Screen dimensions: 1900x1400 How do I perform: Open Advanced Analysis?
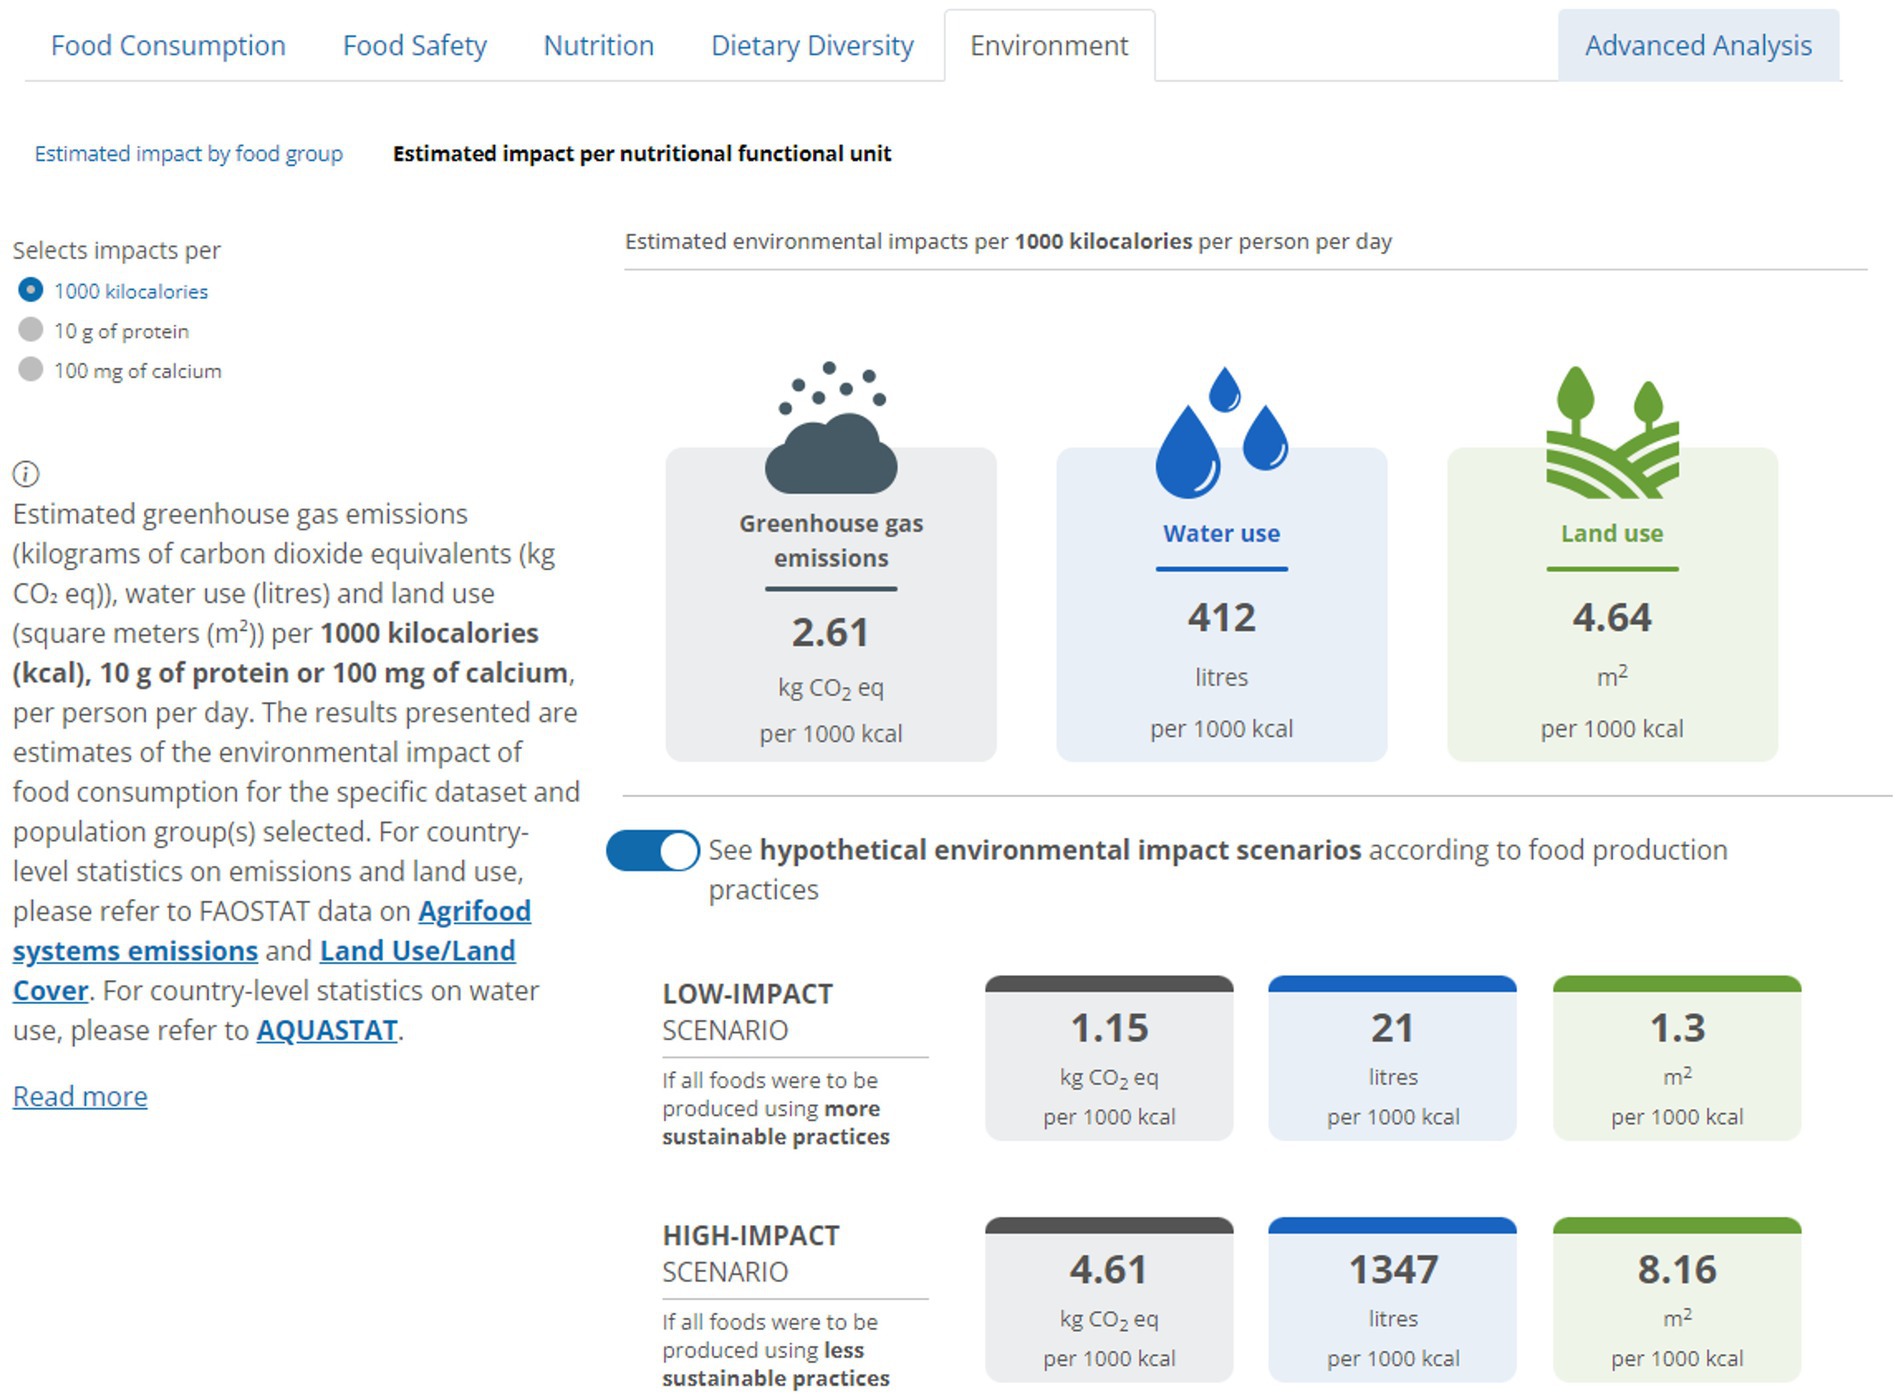1697,46
